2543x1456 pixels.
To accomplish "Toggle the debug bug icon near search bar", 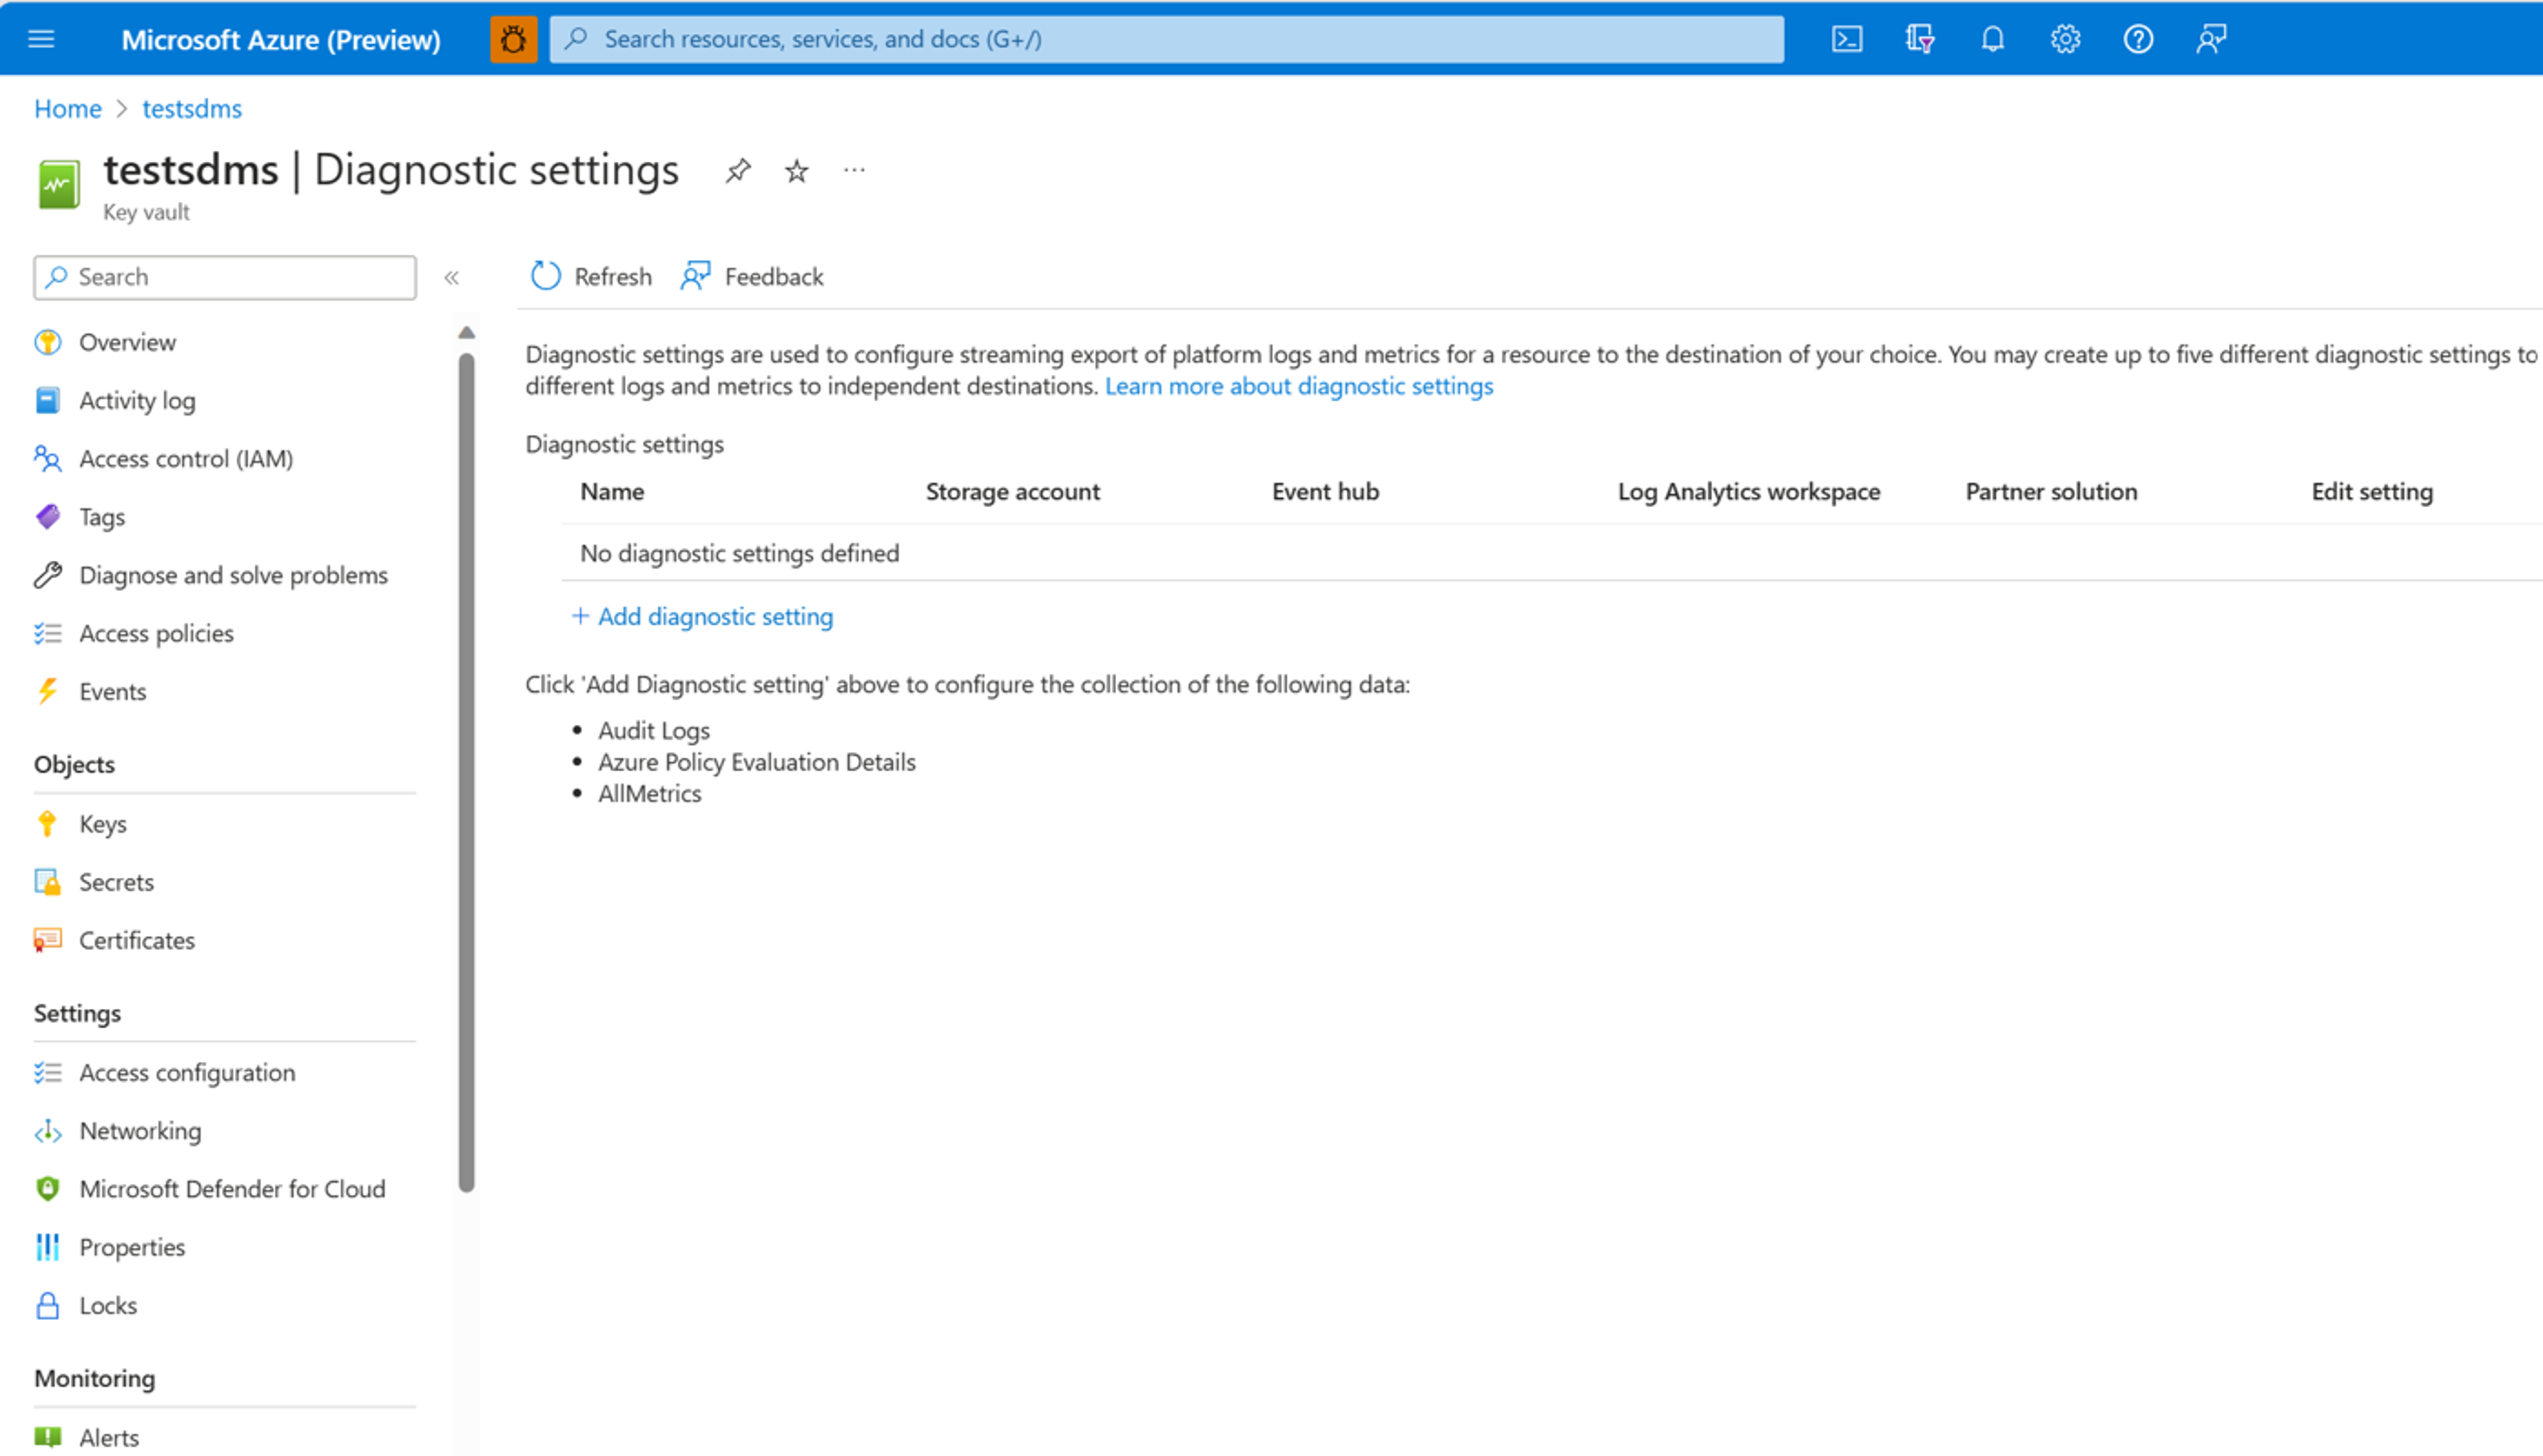I will click(514, 39).
